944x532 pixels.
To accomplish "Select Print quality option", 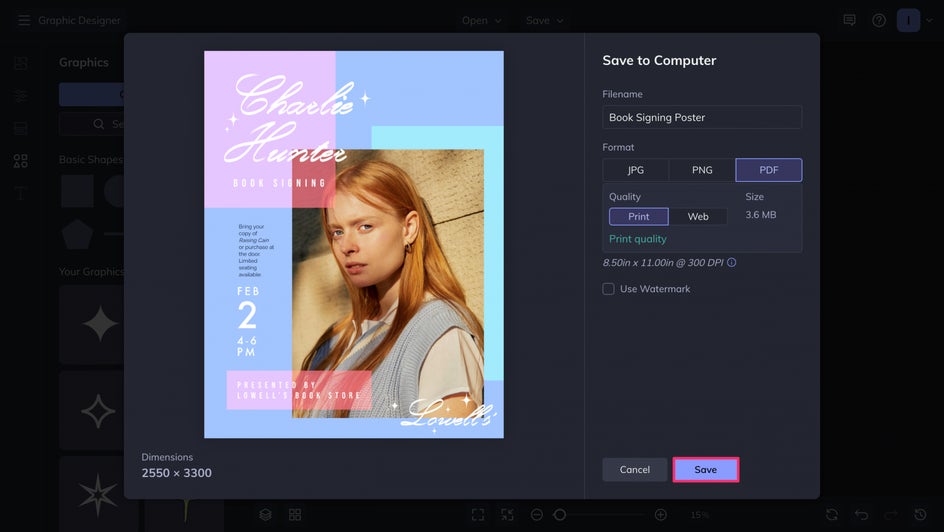I will pos(639,217).
